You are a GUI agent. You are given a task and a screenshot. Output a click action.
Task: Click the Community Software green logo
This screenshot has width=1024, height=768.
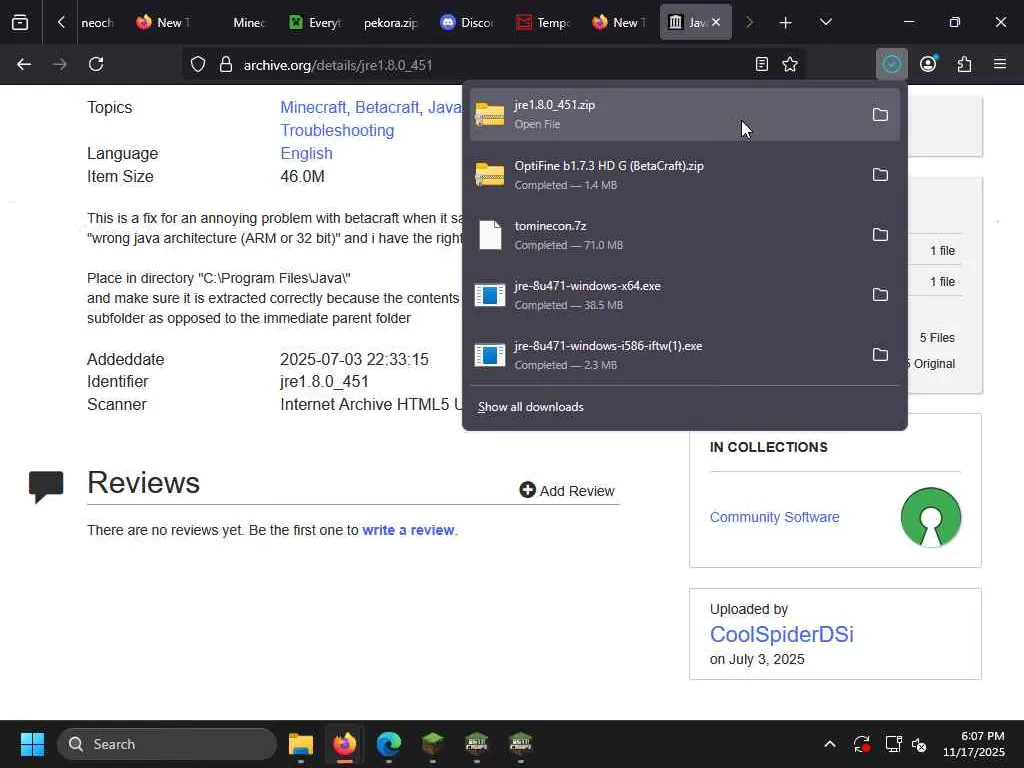[x=931, y=517]
